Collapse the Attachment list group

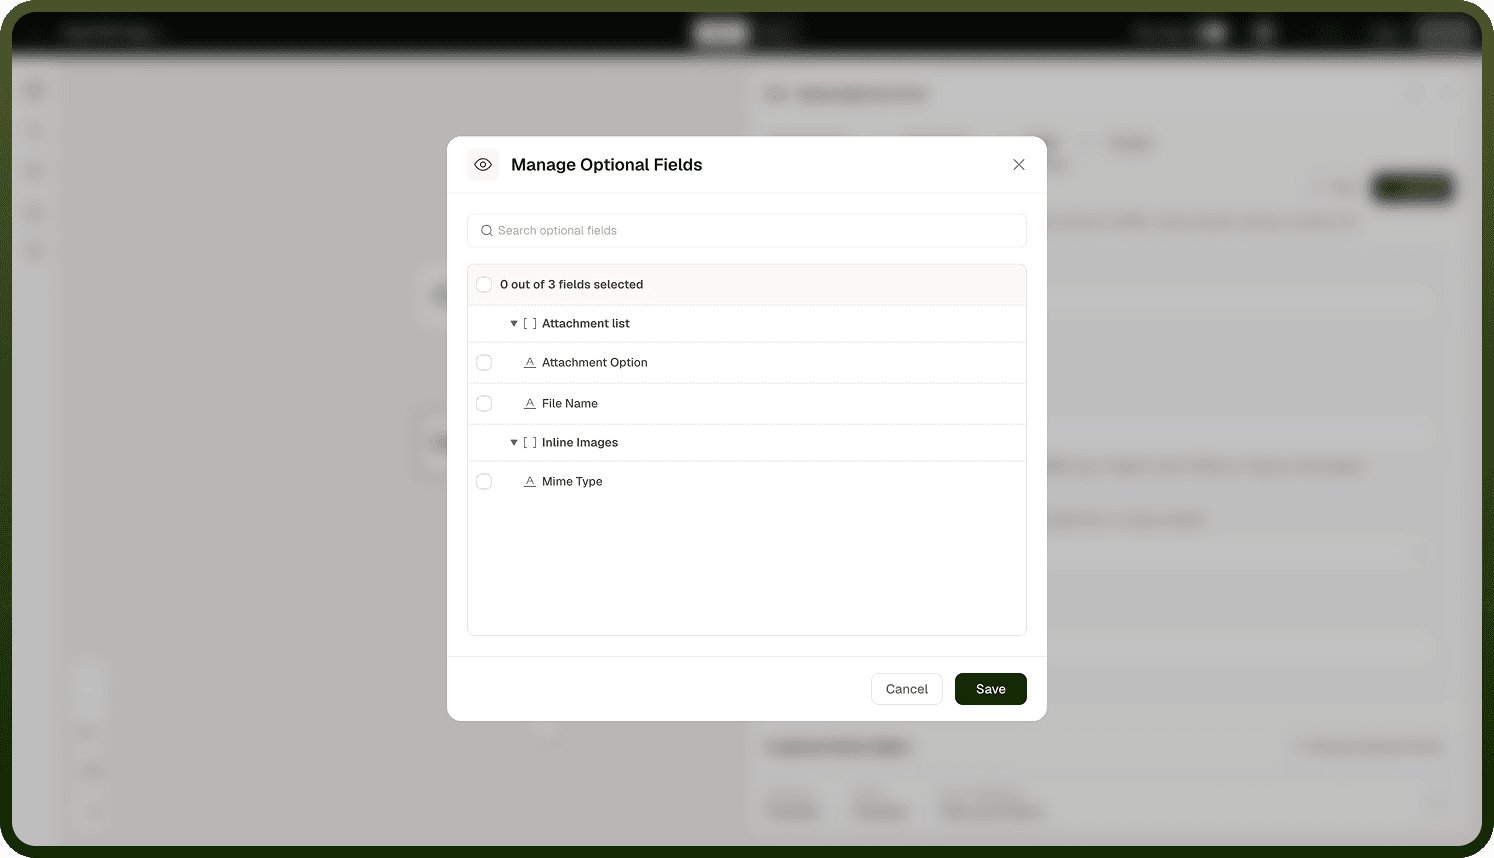[x=514, y=324]
